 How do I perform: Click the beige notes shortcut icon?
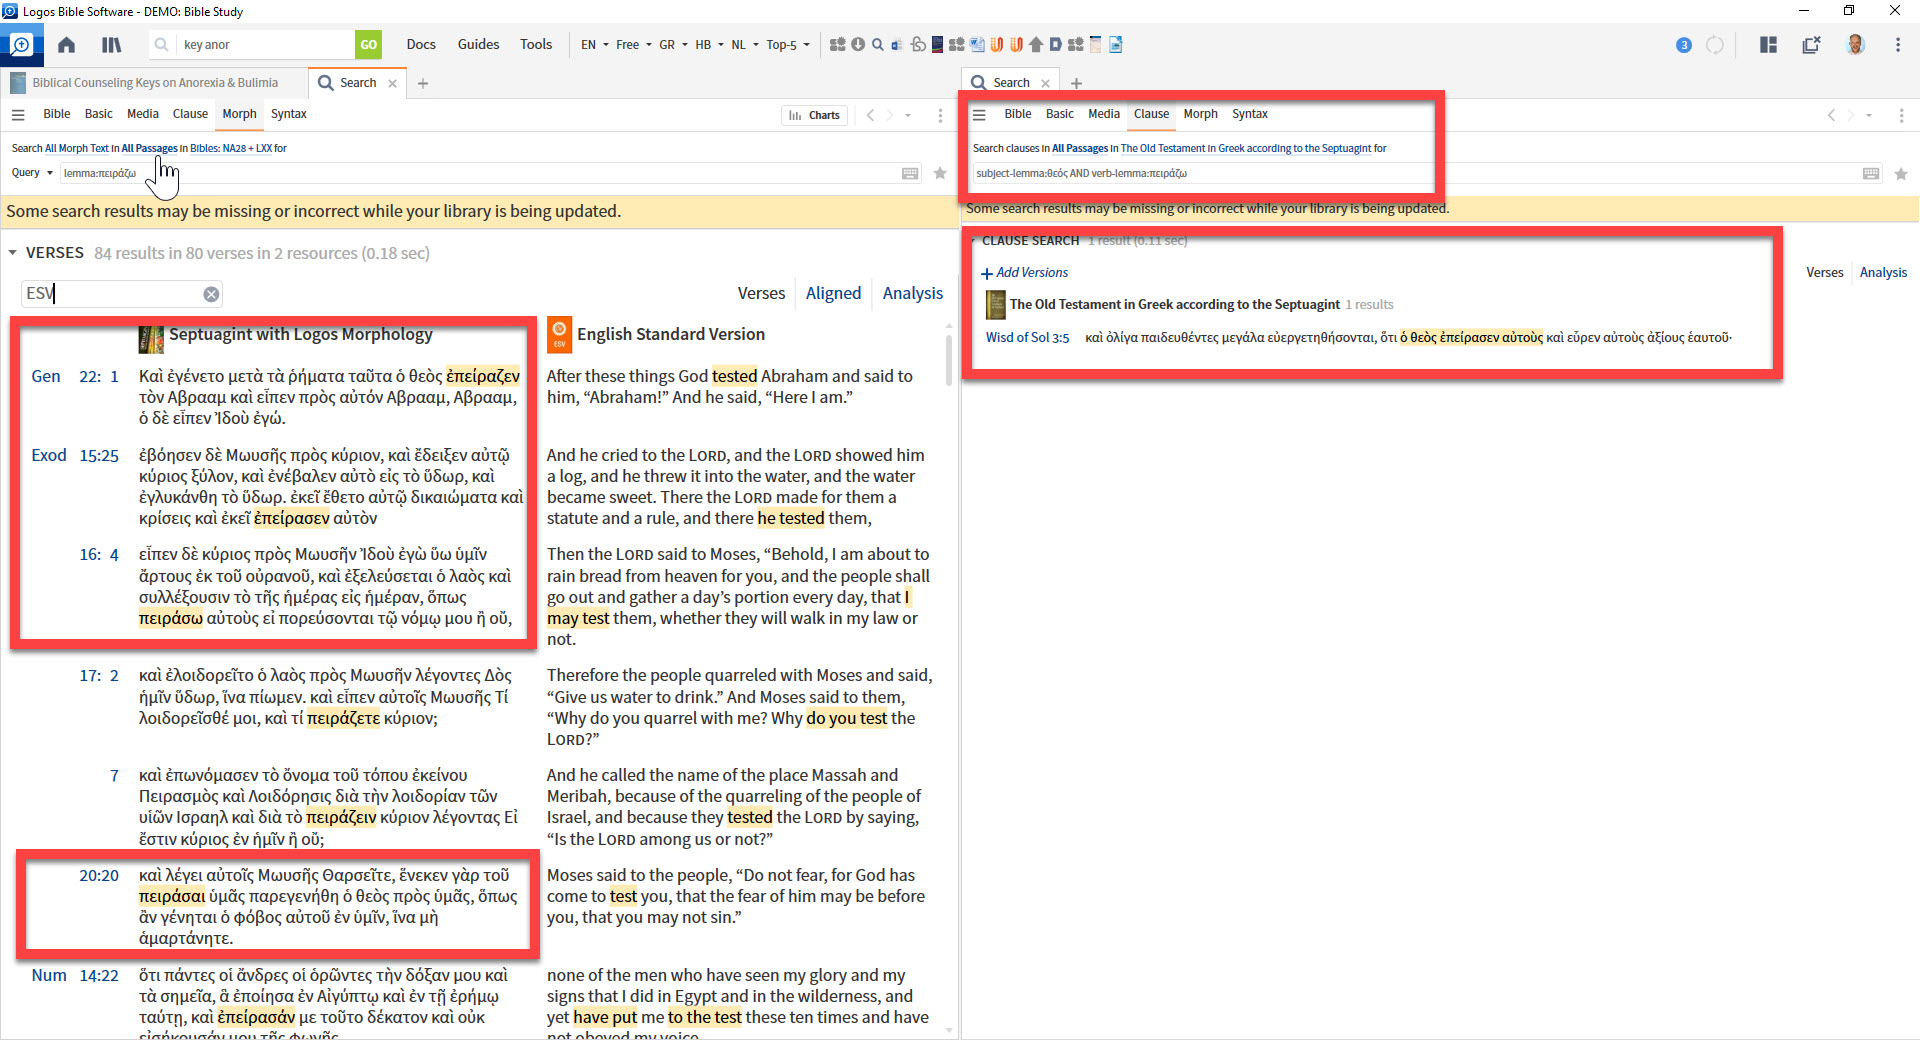point(1096,44)
